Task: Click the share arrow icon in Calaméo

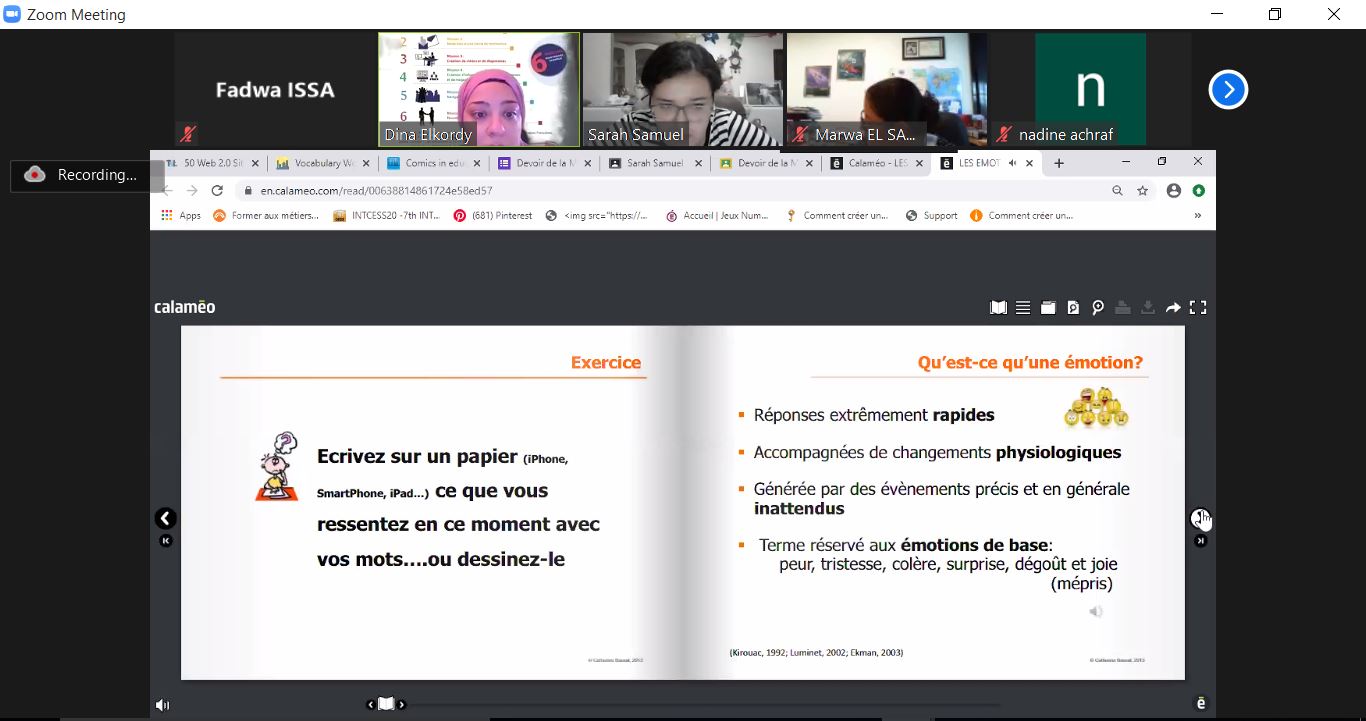Action: pos(1173,308)
